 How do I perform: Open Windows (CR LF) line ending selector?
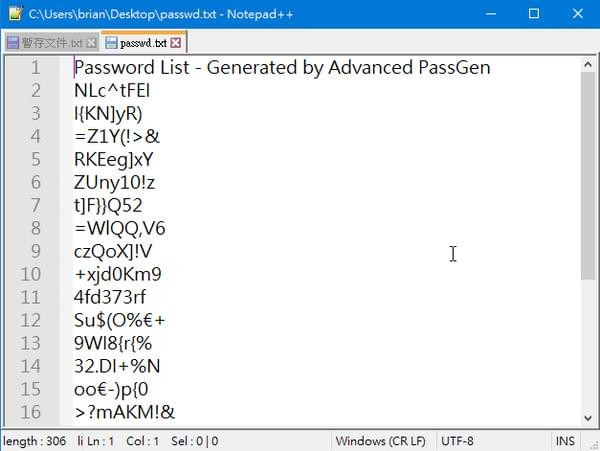381,441
